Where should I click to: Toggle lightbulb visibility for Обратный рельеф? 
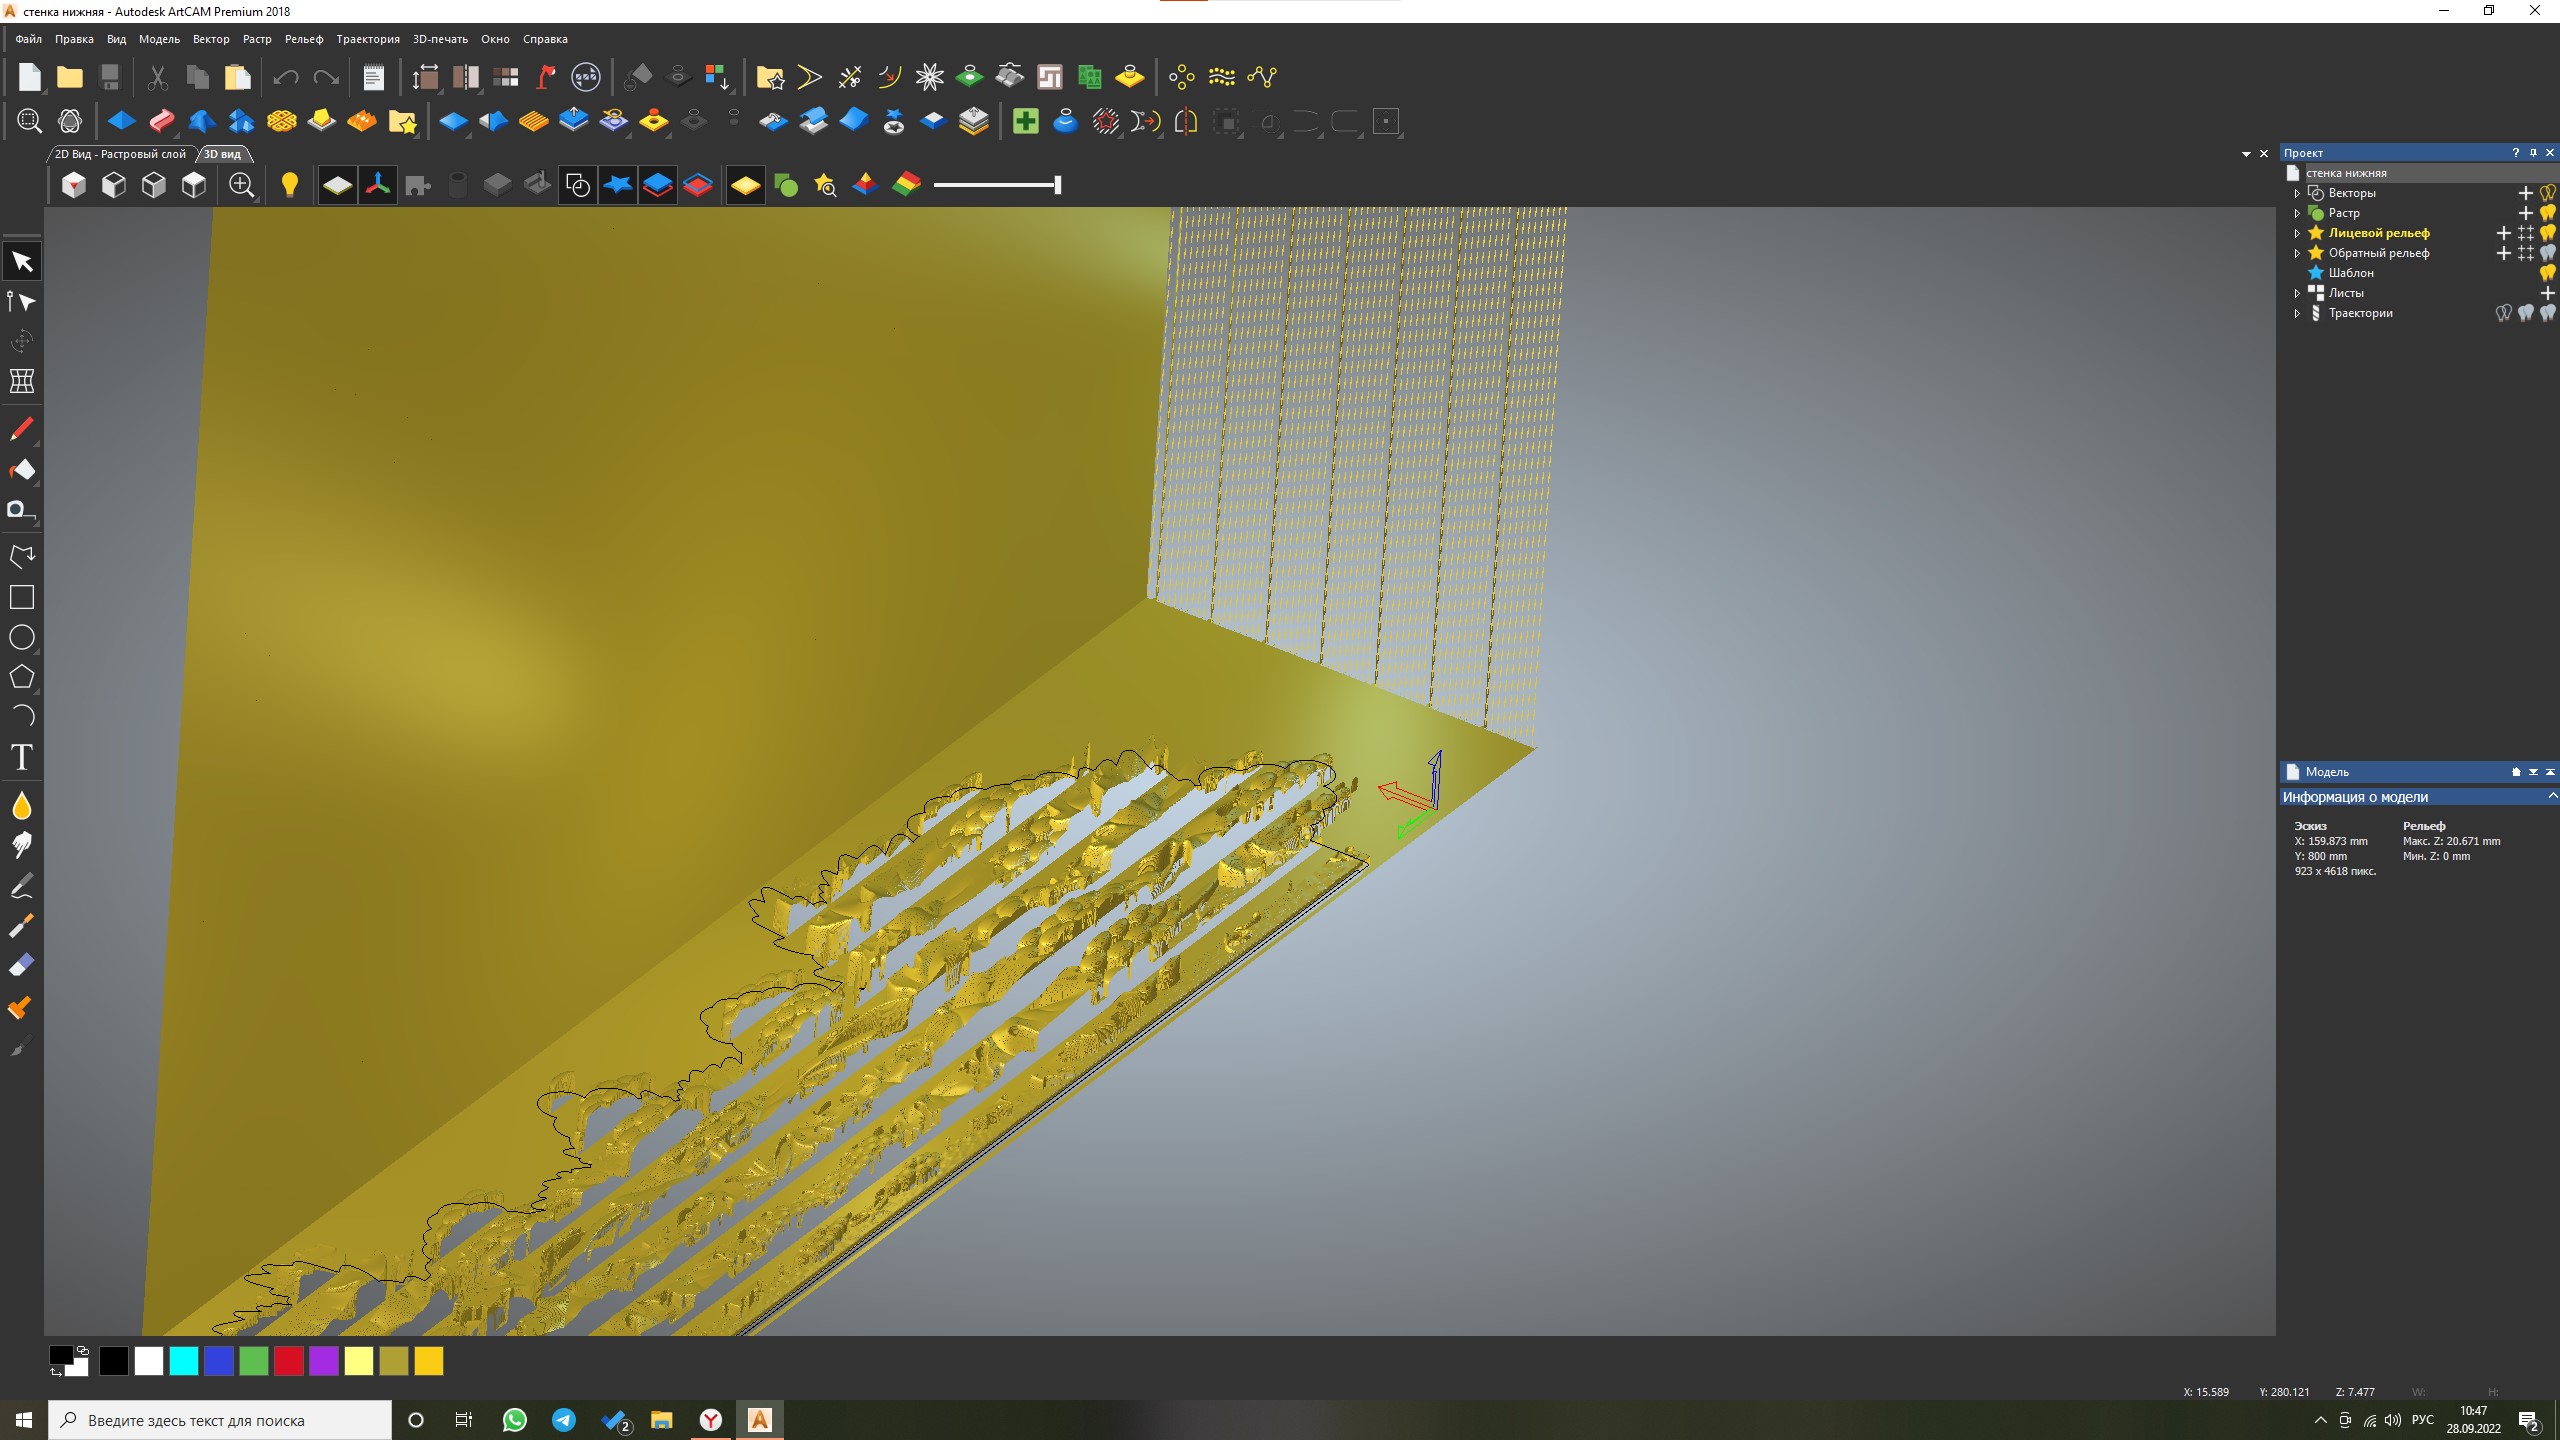pyautogui.click(x=2547, y=253)
